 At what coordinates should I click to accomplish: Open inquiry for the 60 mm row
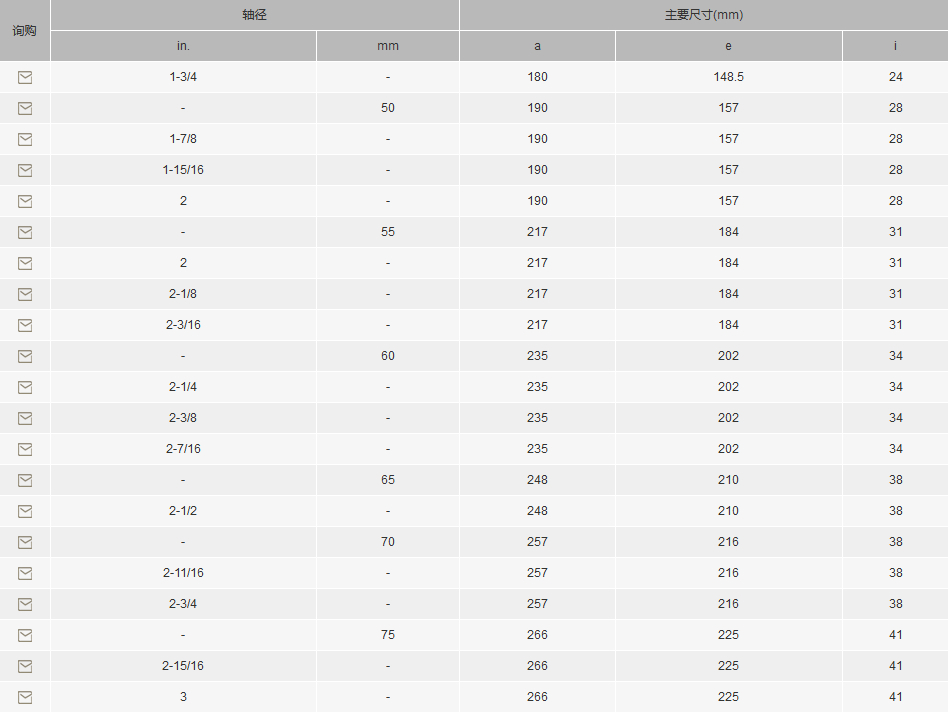click(x=25, y=356)
